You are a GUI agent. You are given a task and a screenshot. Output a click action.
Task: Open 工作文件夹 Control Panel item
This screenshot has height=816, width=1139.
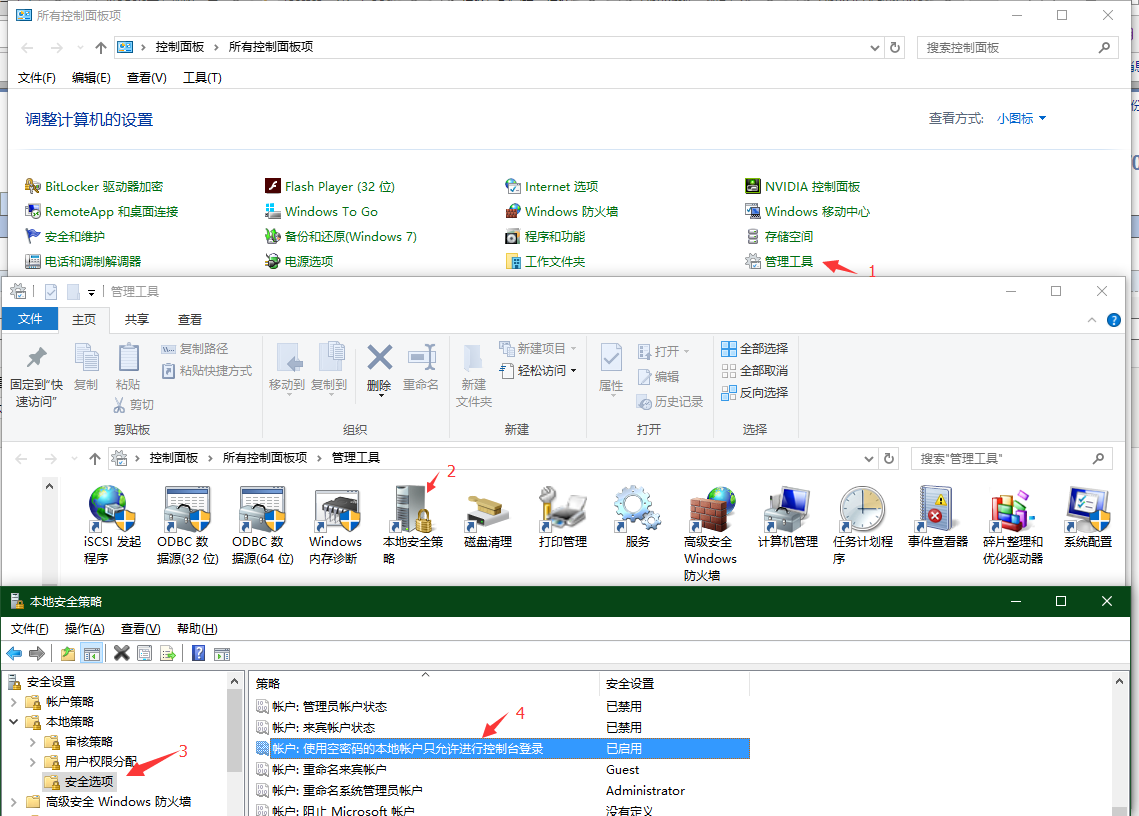(546, 262)
